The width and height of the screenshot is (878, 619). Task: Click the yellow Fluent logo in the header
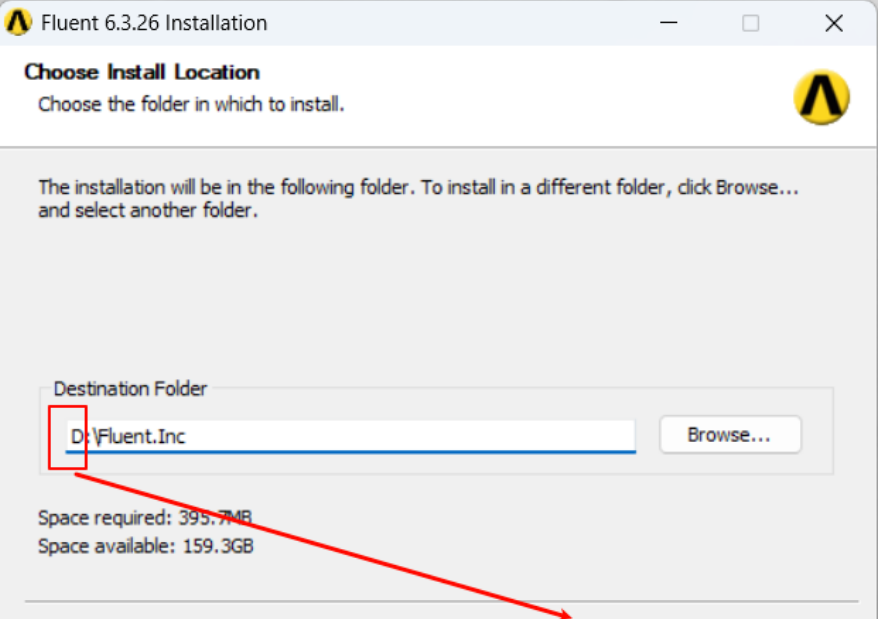[x=821, y=97]
